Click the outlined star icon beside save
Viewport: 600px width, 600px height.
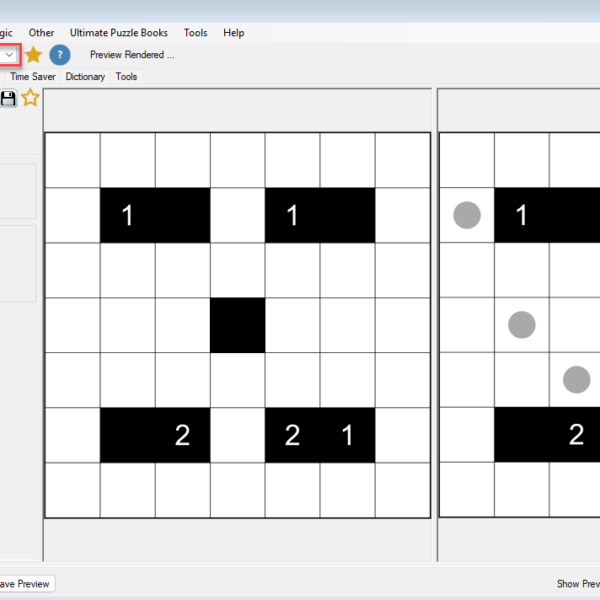[x=30, y=97]
